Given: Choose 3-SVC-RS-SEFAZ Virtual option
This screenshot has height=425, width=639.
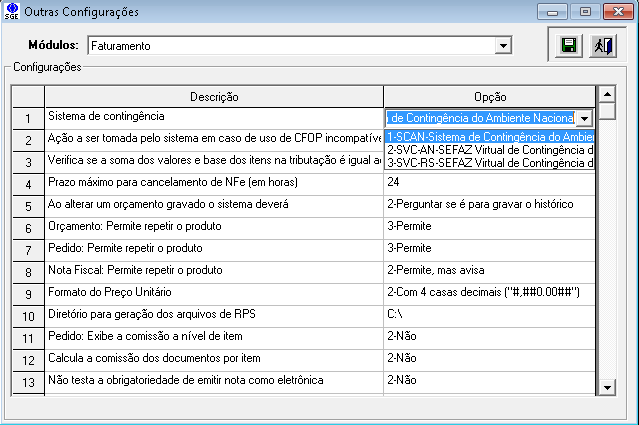Looking at the screenshot, I should 490,162.
